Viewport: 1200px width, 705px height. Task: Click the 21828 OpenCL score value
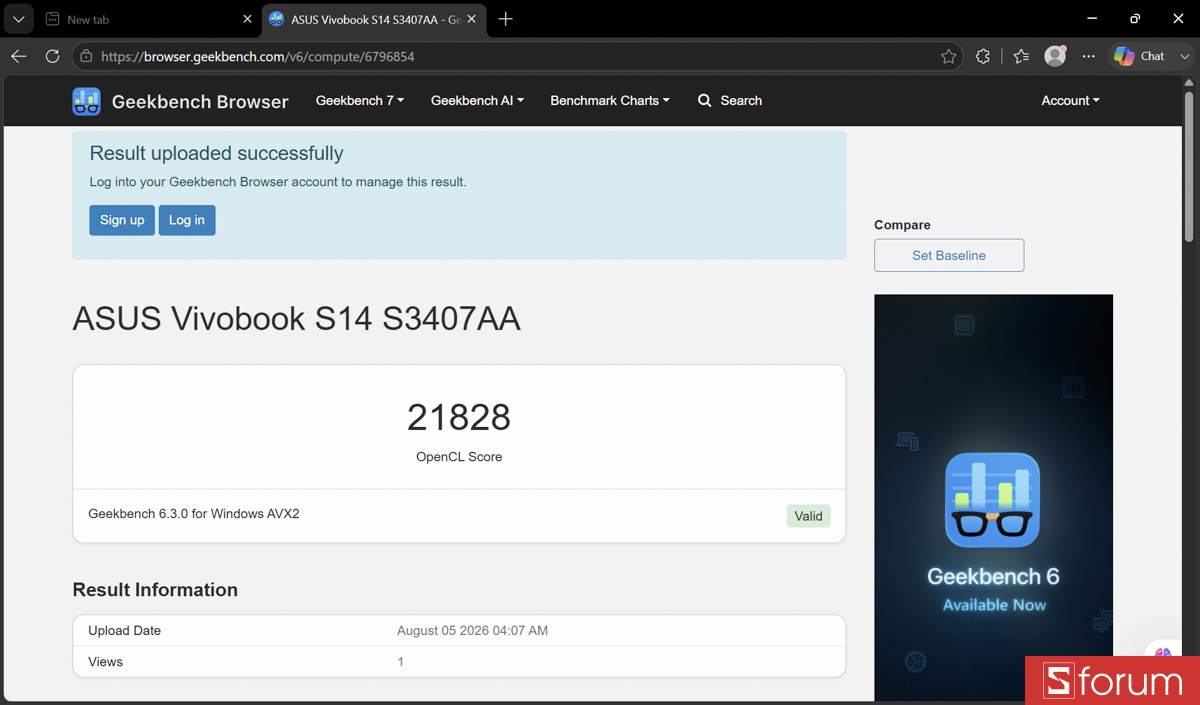click(459, 417)
